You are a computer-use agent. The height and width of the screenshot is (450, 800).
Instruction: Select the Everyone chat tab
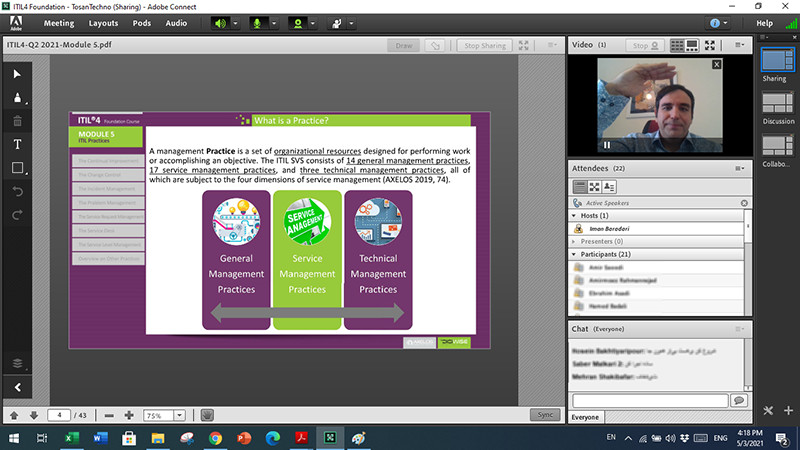pos(585,417)
